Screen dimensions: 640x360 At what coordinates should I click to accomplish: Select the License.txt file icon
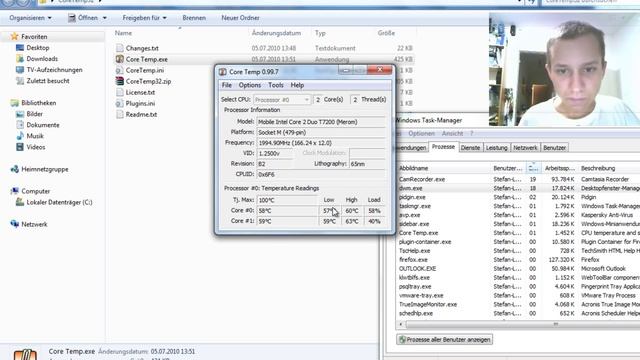[120, 92]
